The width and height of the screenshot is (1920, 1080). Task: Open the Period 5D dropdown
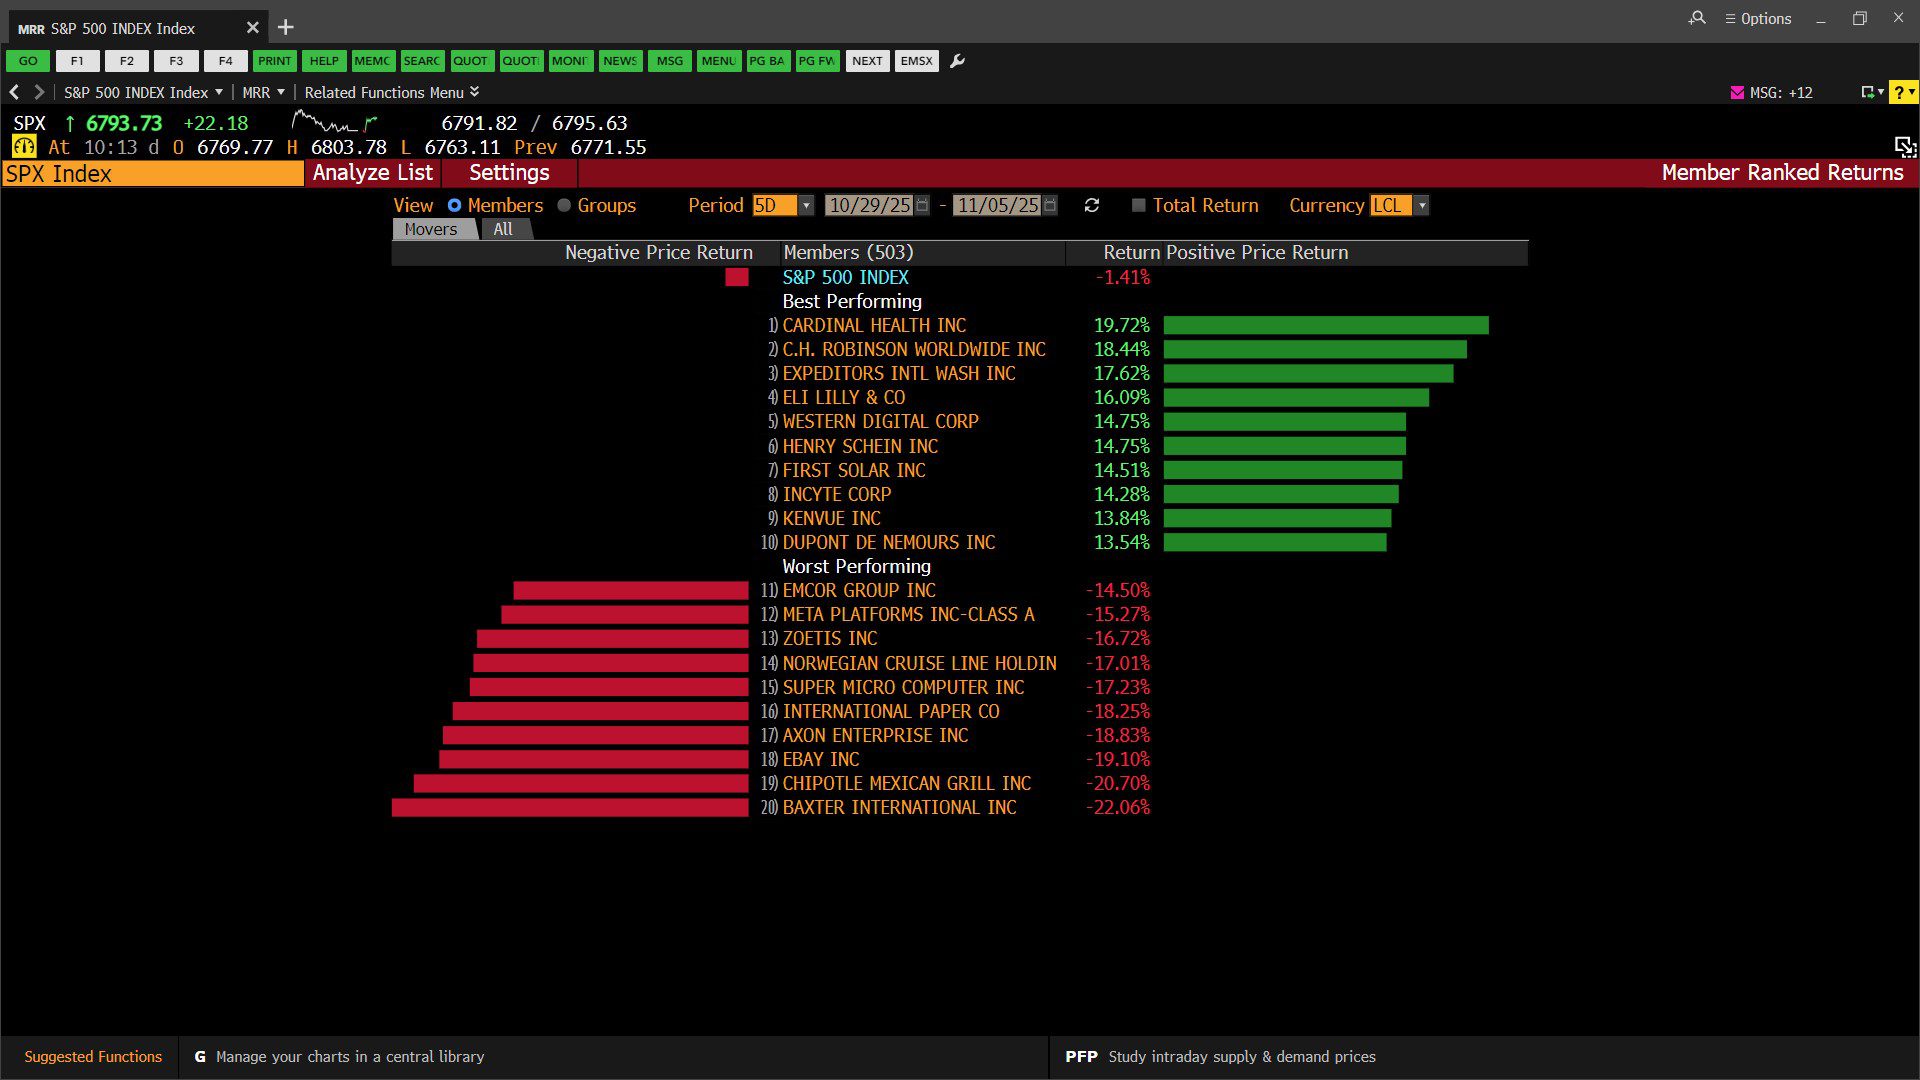click(806, 205)
